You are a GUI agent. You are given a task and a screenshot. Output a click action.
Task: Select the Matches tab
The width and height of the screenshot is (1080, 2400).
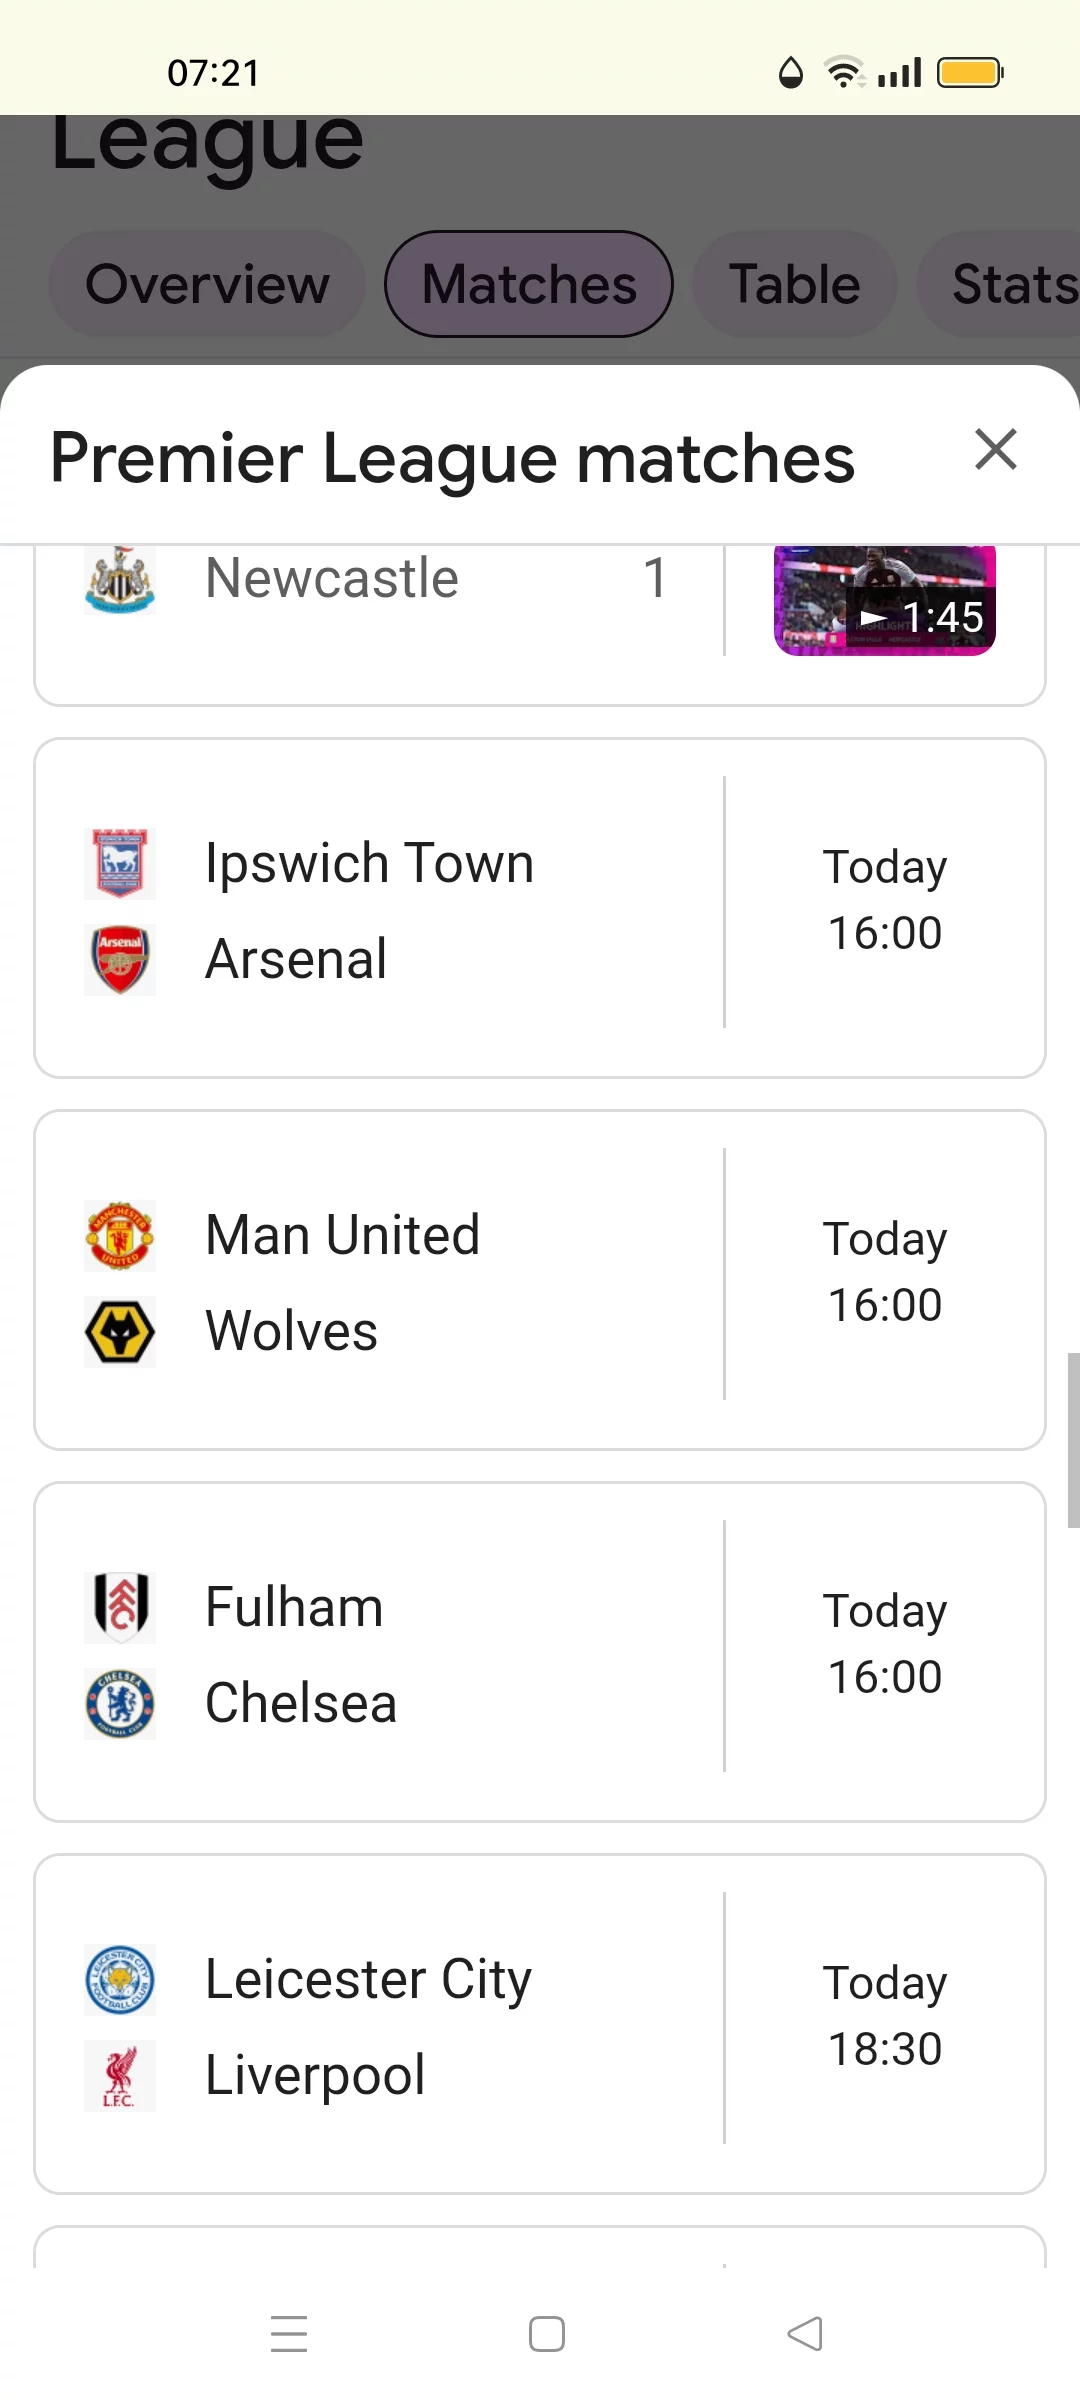[x=529, y=284]
